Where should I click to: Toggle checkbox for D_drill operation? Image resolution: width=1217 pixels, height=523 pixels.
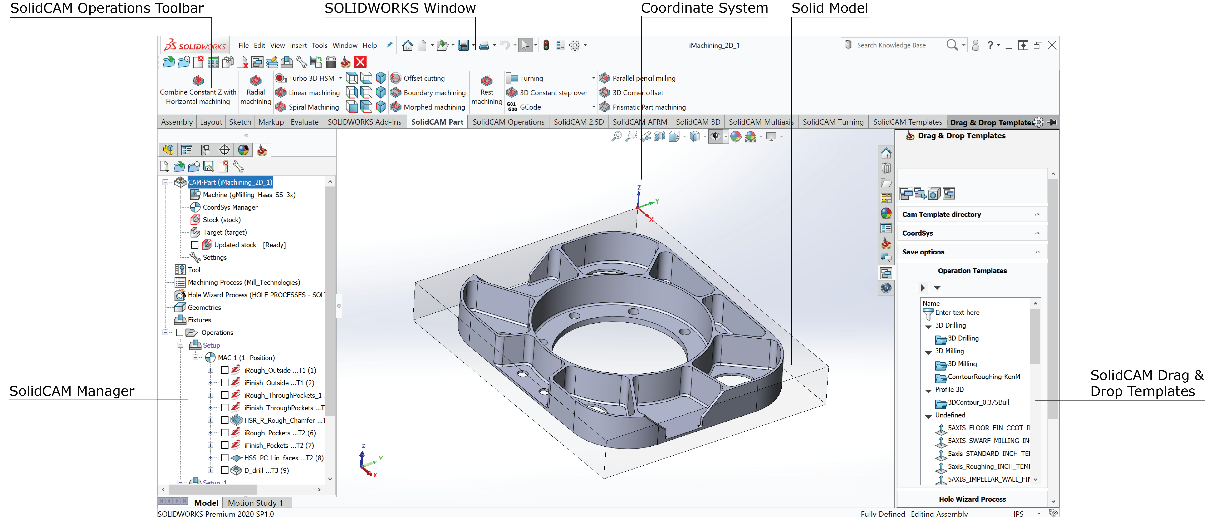pyautogui.click(x=224, y=470)
